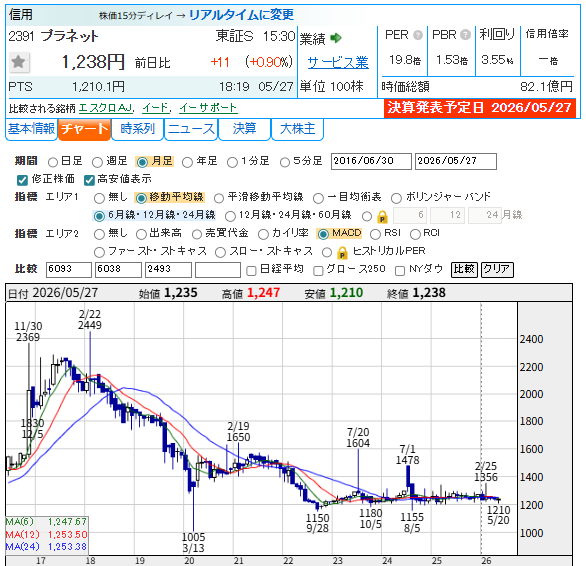The image size is (586, 566).
Task: Select the 平滑移動平均線 indicator
Action: (219, 198)
